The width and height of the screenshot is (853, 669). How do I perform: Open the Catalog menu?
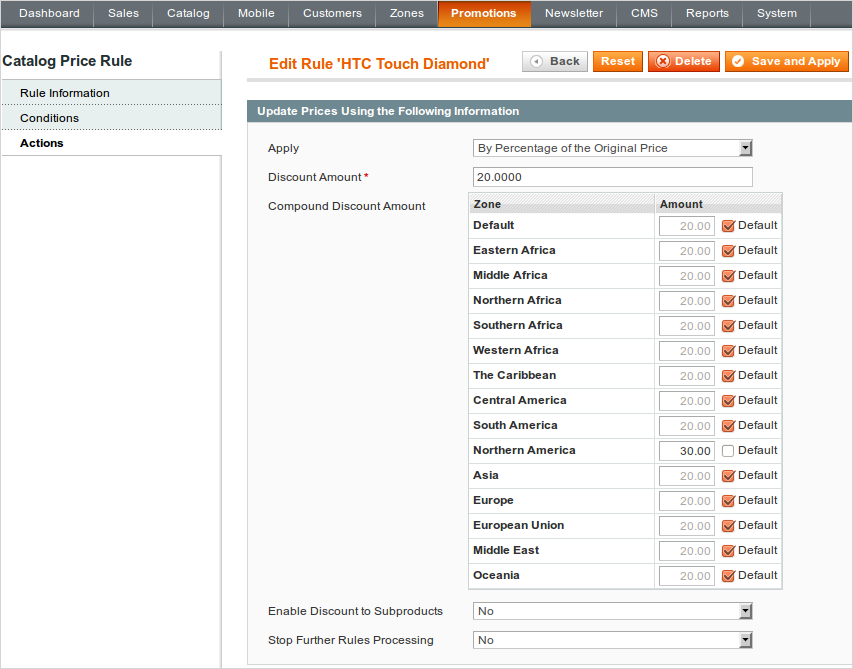[188, 13]
